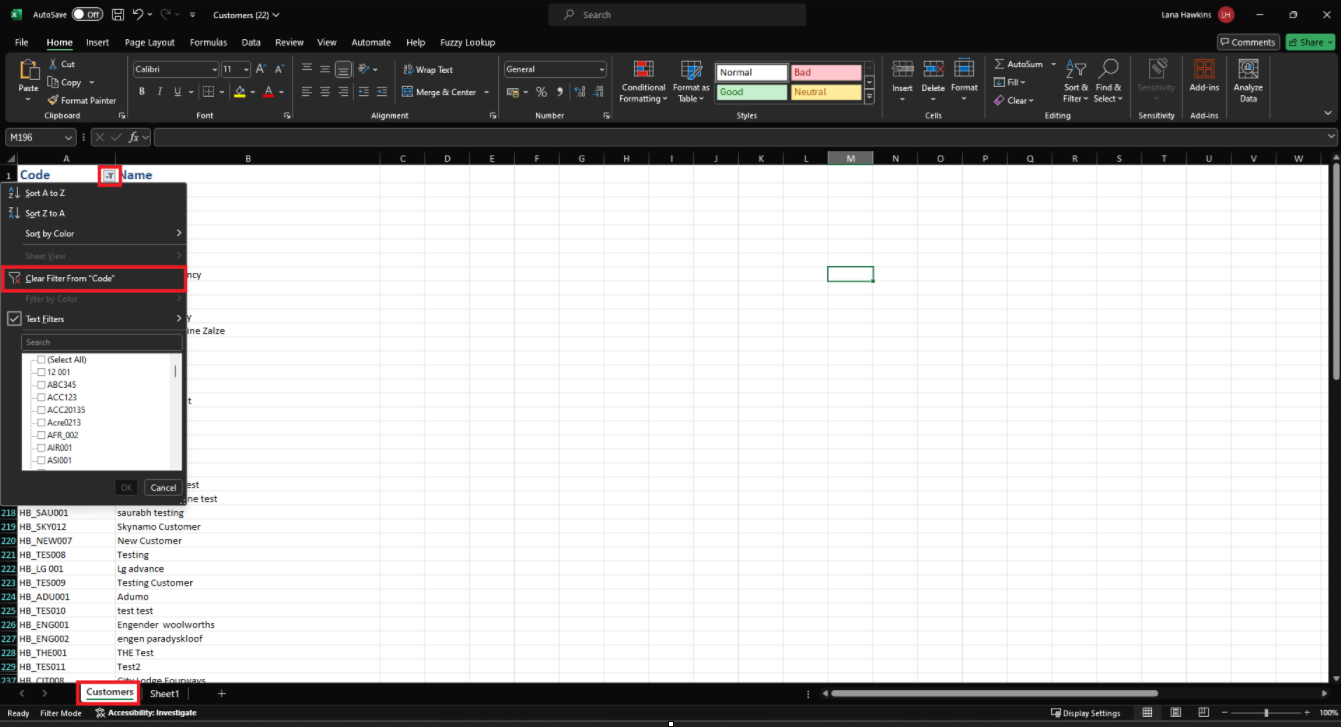Tick the ACC123 filter checkbox
The height and width of the screenshot is (727, 1341).
(x=41, y=397)
